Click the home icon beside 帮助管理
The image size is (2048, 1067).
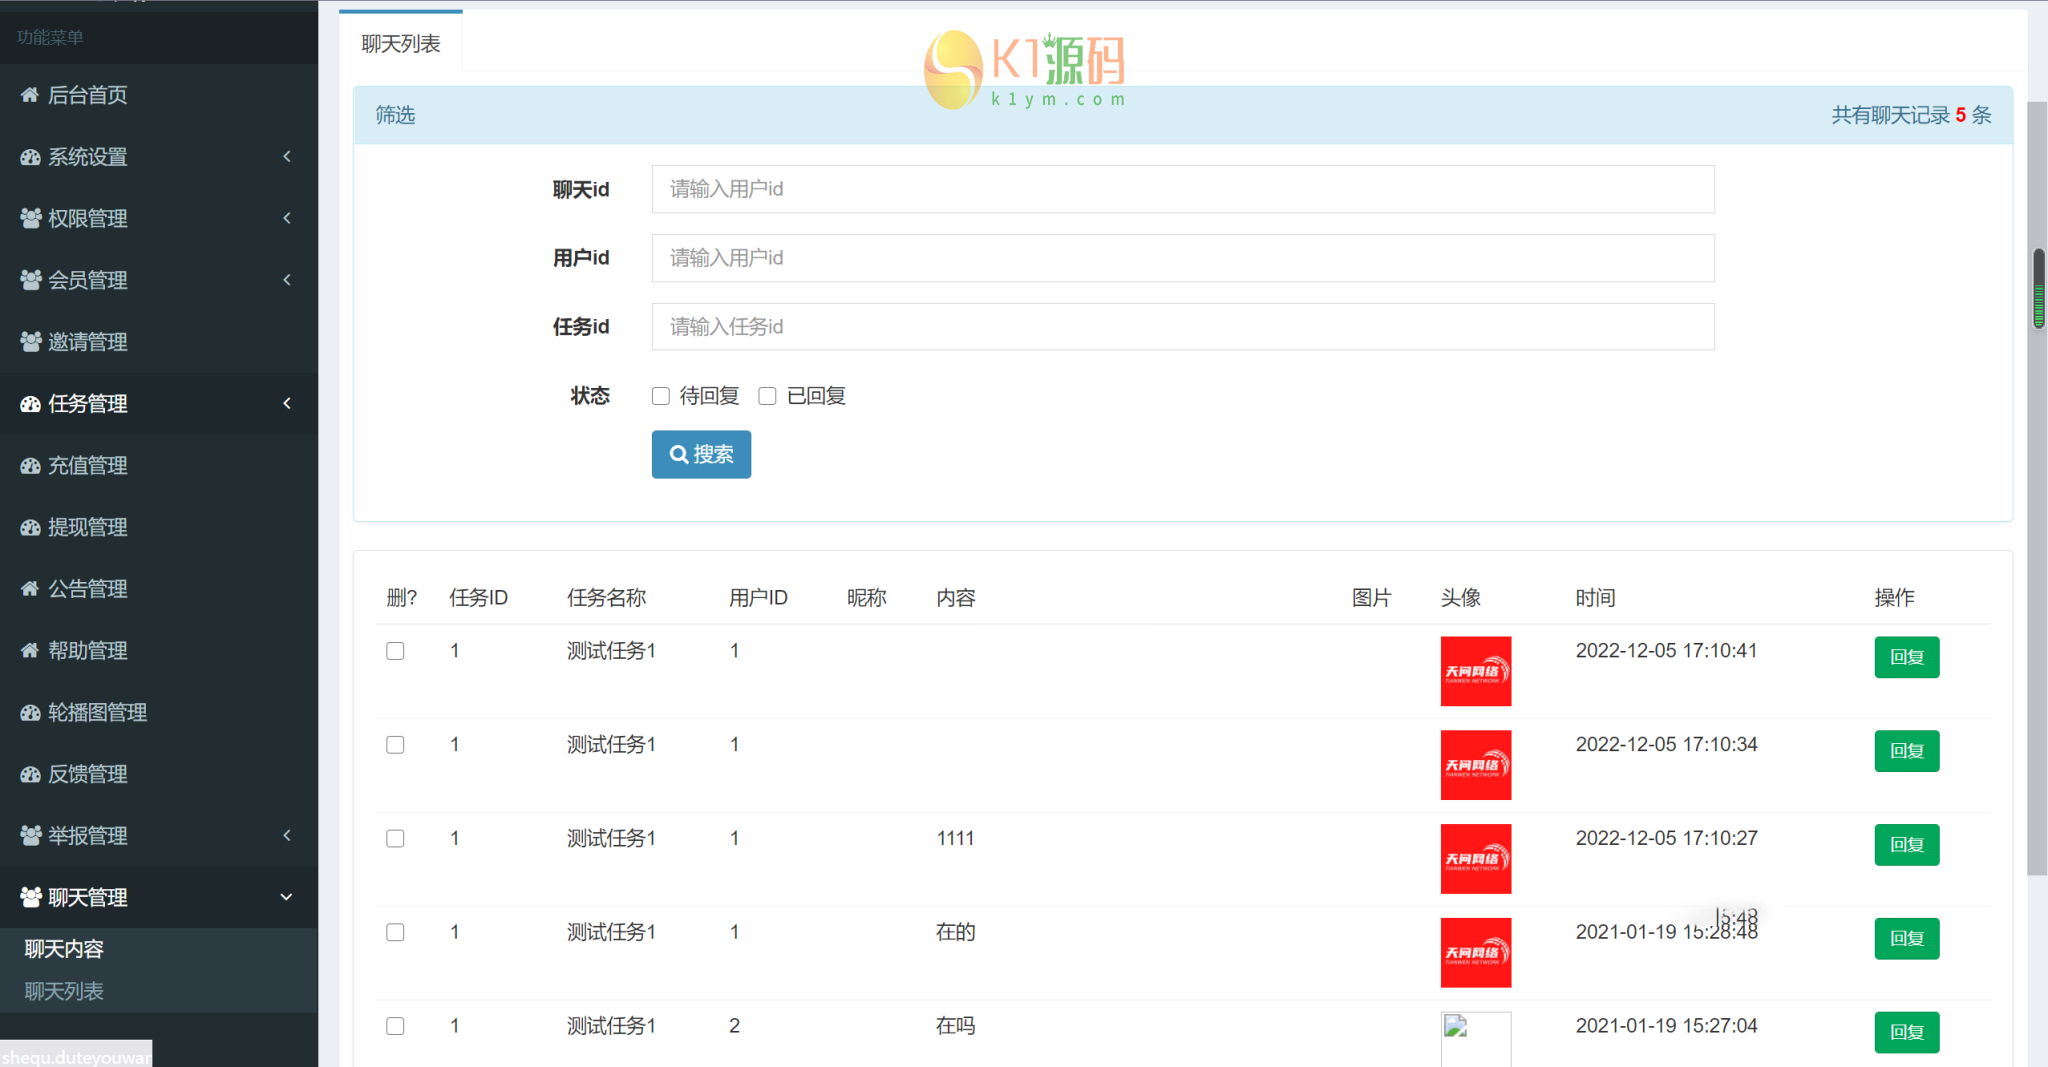click(30, 651)
